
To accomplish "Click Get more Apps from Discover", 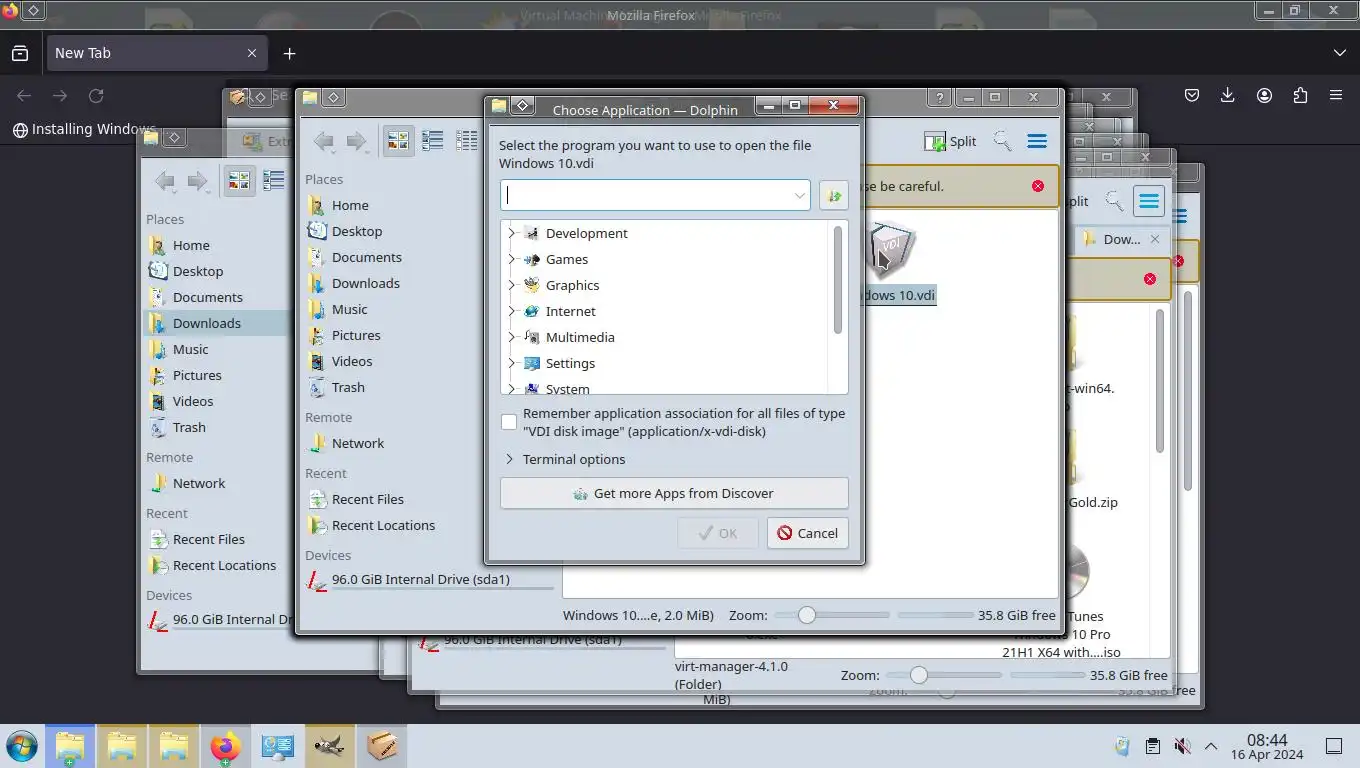I will click(674, 493).
